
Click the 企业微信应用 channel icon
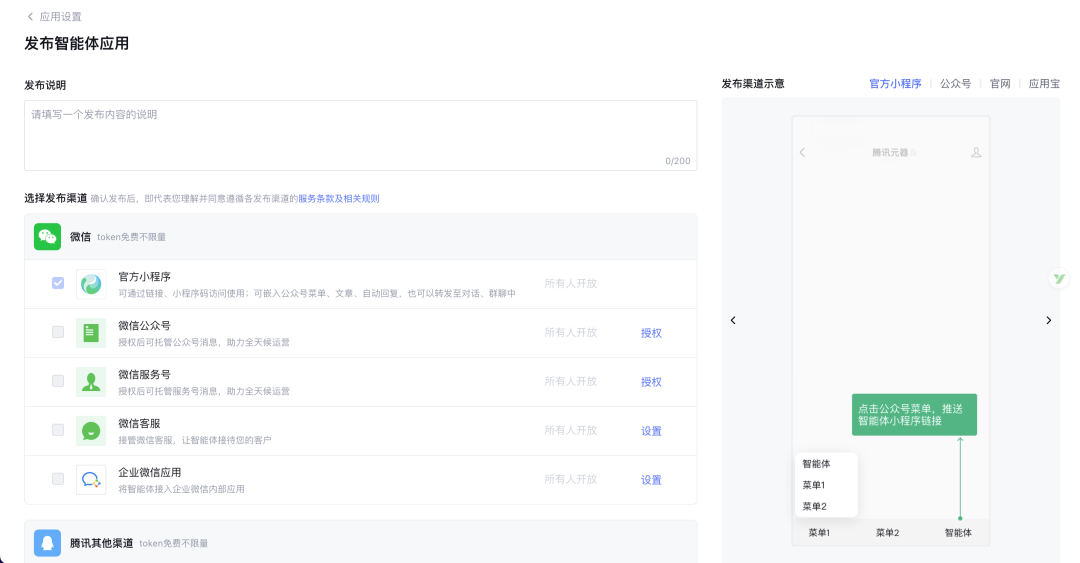(91, 480)
